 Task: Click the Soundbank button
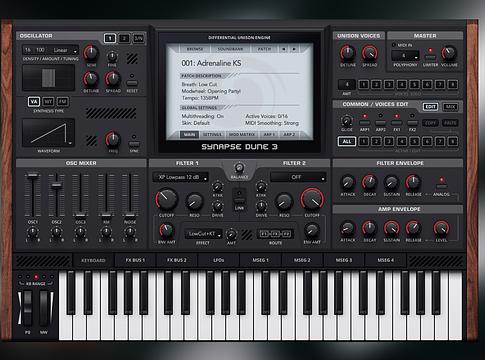(x=230, y=49)
